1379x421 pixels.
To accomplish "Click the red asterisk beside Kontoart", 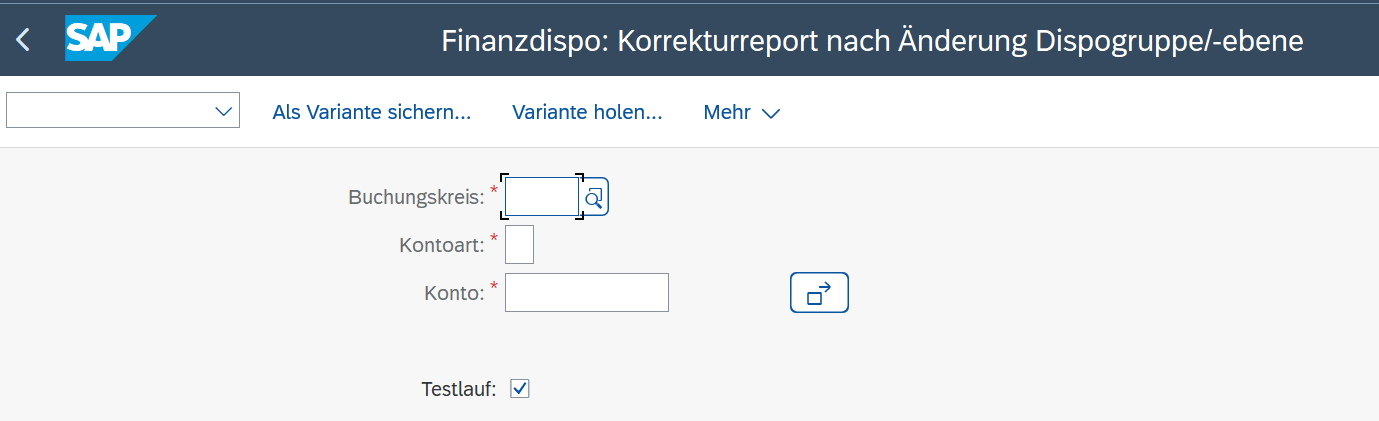I will click(x=493, y=238).
